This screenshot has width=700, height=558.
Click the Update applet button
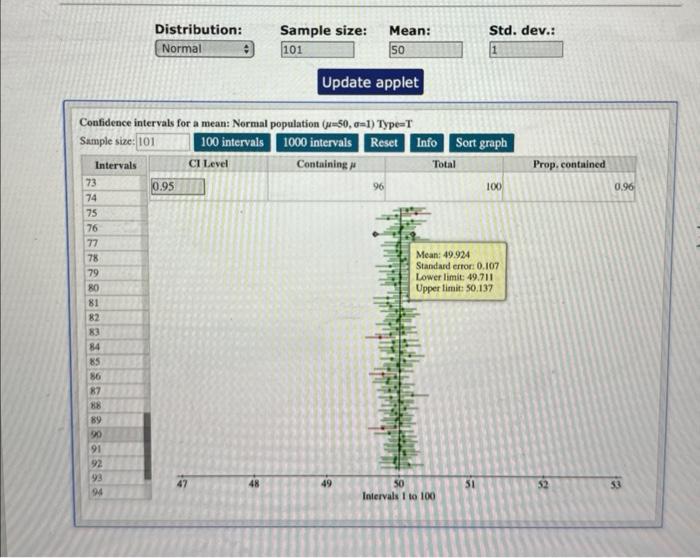pos(370,82)
